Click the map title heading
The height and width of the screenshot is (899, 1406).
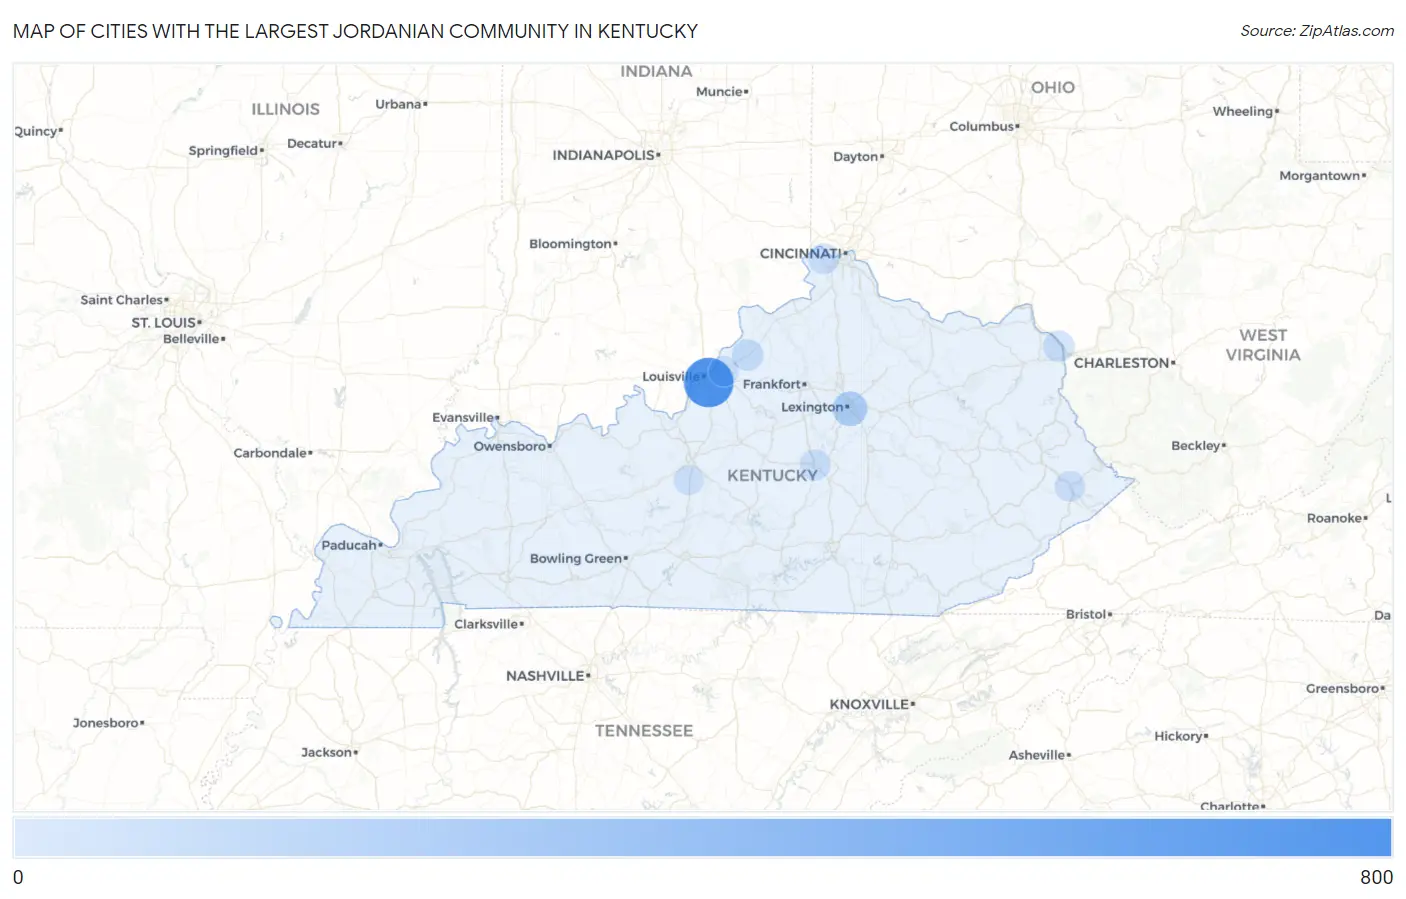point(355,31)
